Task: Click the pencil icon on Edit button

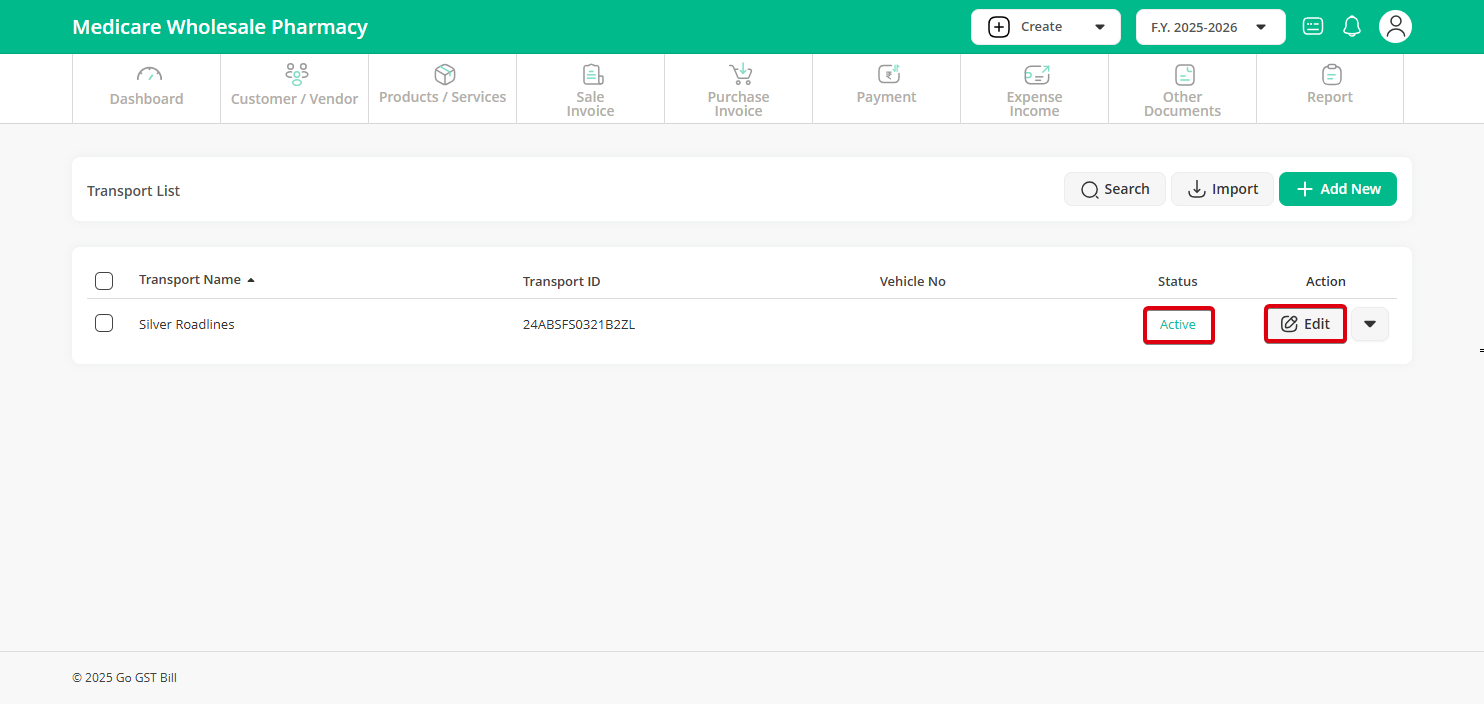Action: 1289,324
